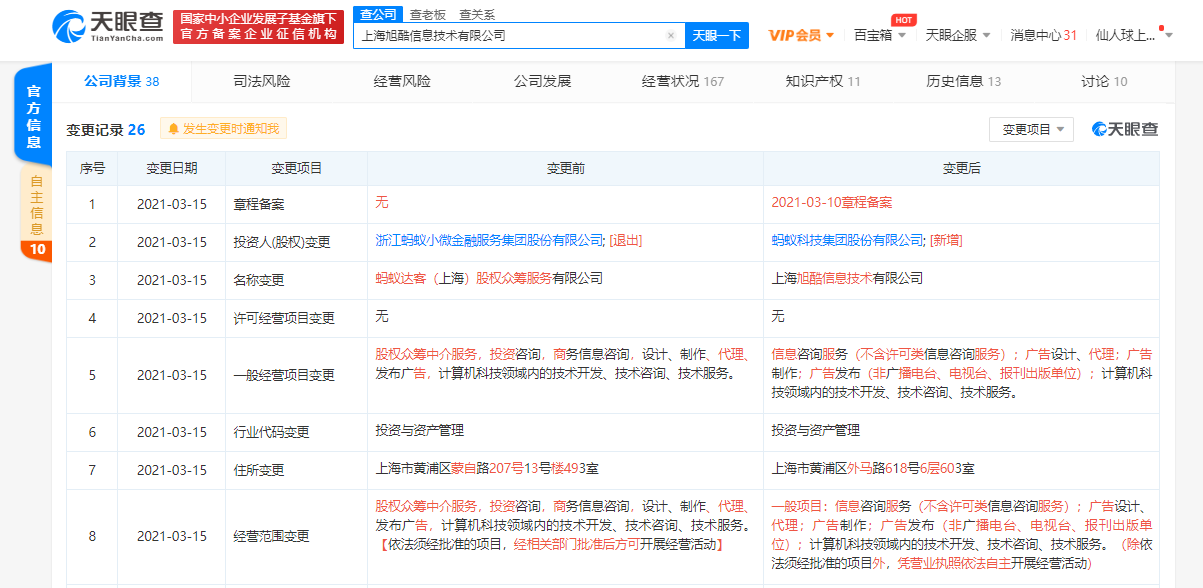Select the 公司发展 tab

coord(542,81)
